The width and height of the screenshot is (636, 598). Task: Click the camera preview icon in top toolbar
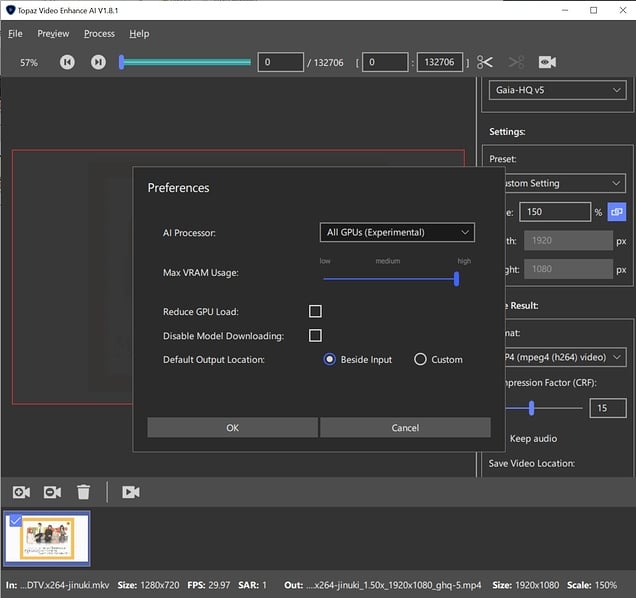[547, 62]
